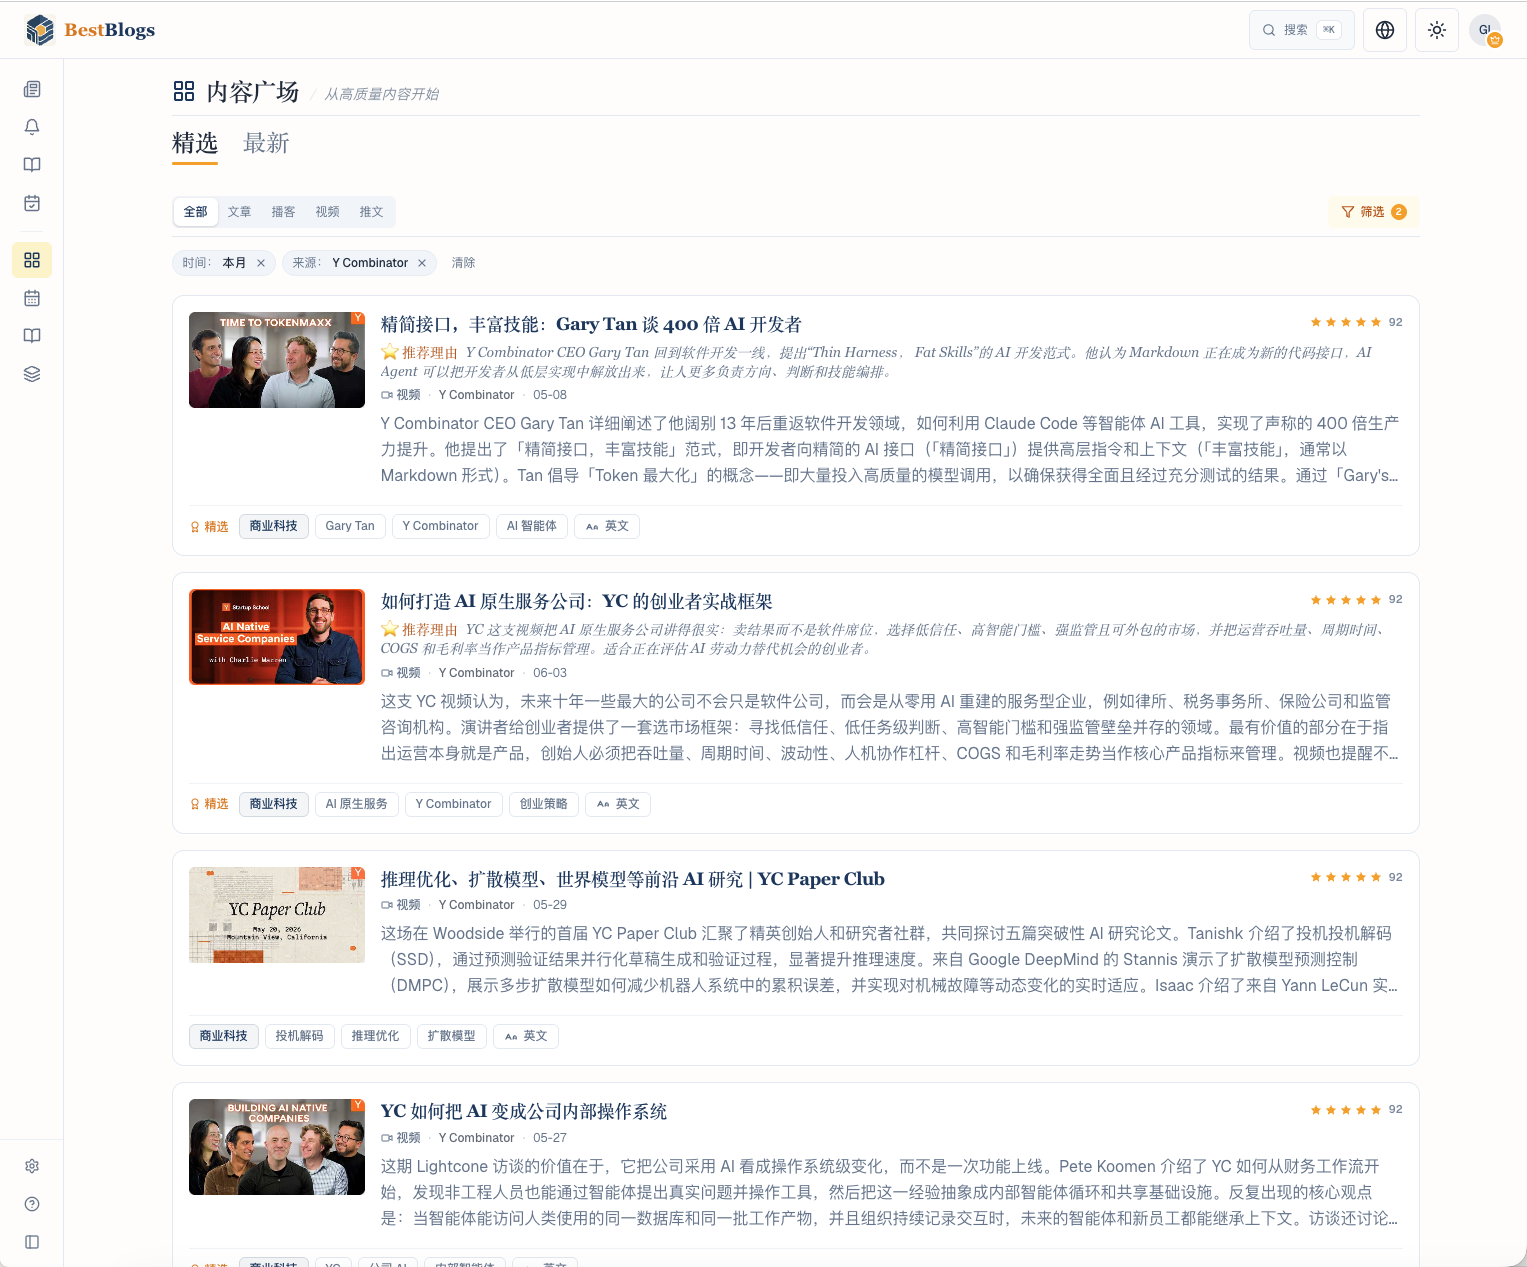Open the notifications bell in sidebar
This screenshot has width=1527, height=1267.
pyautogui.click(x=32, y=127)
